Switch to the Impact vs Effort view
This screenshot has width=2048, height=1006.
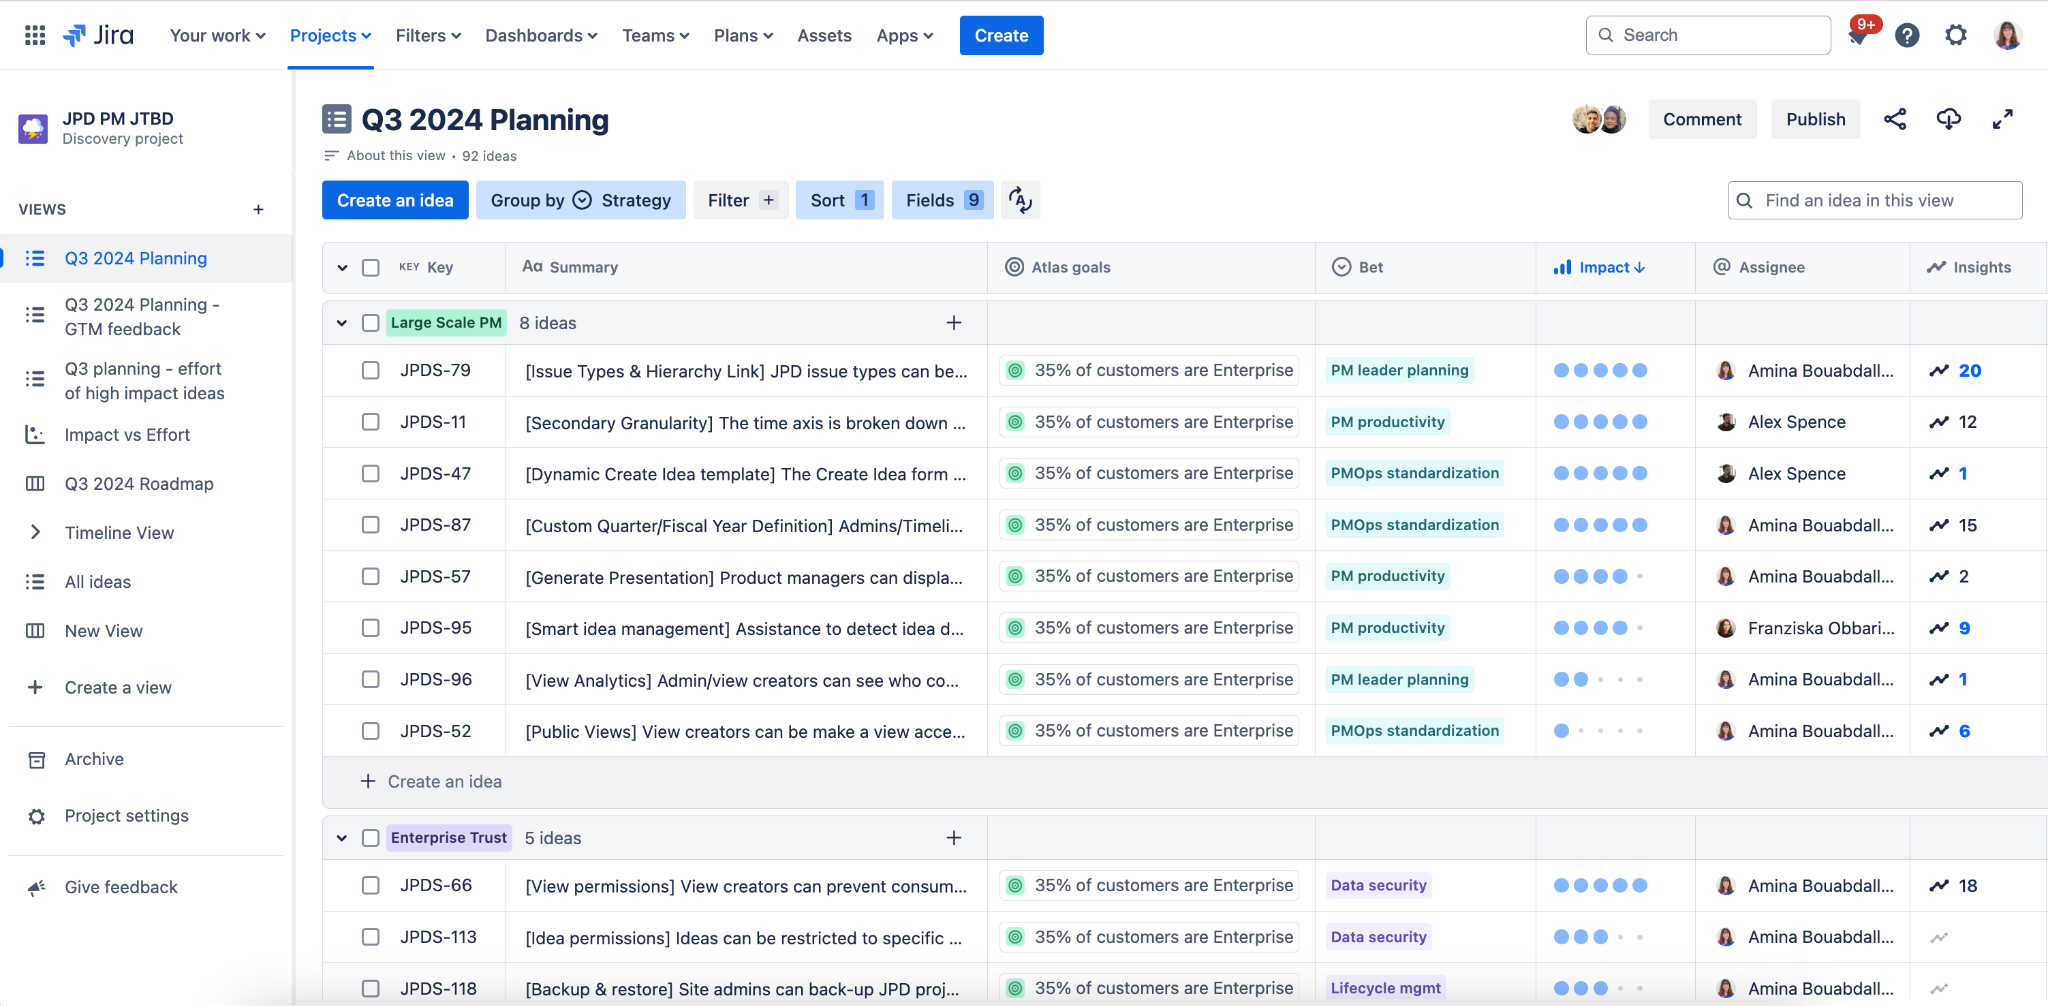point(127,435)
